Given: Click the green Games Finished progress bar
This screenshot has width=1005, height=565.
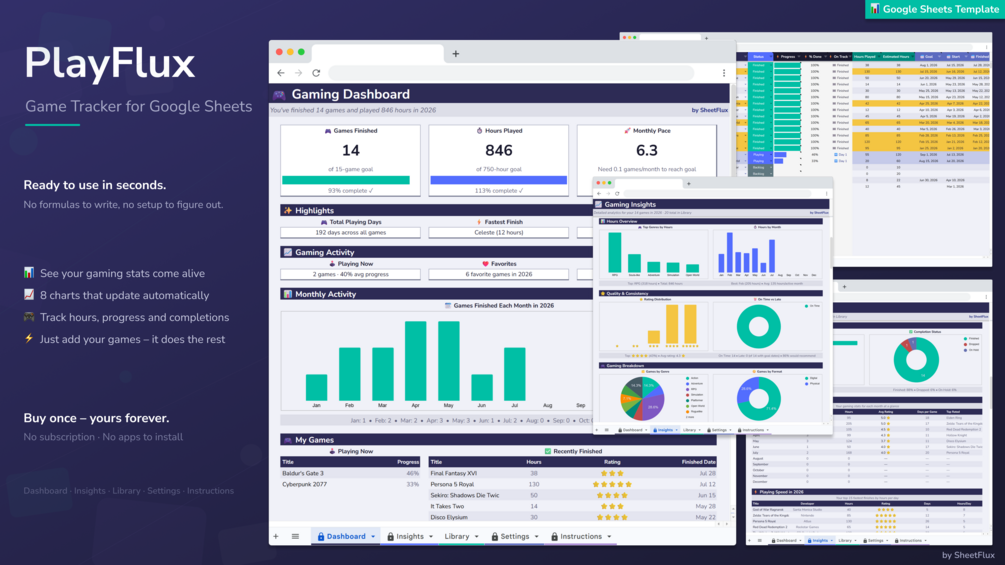Looking at the screenshot, I should pos(346,180).
